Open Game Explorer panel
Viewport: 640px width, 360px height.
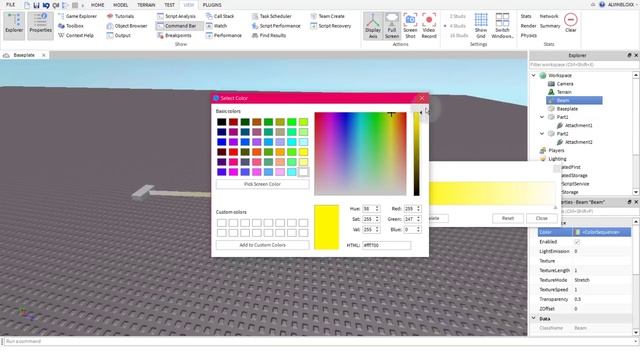(x=78, y=16)
